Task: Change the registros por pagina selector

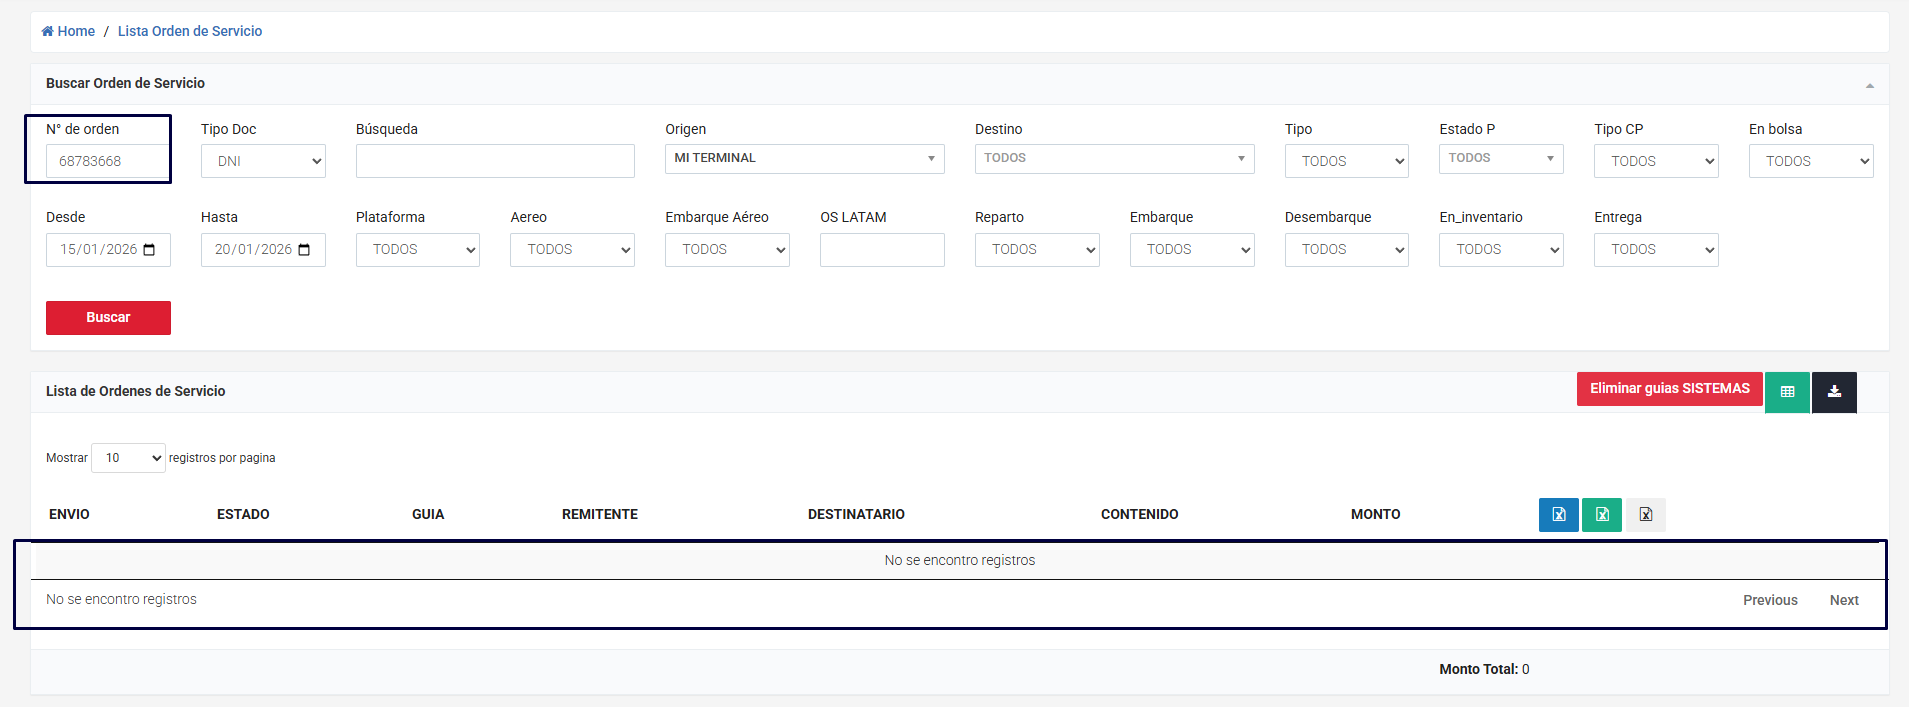Action: tap(128, 458)
